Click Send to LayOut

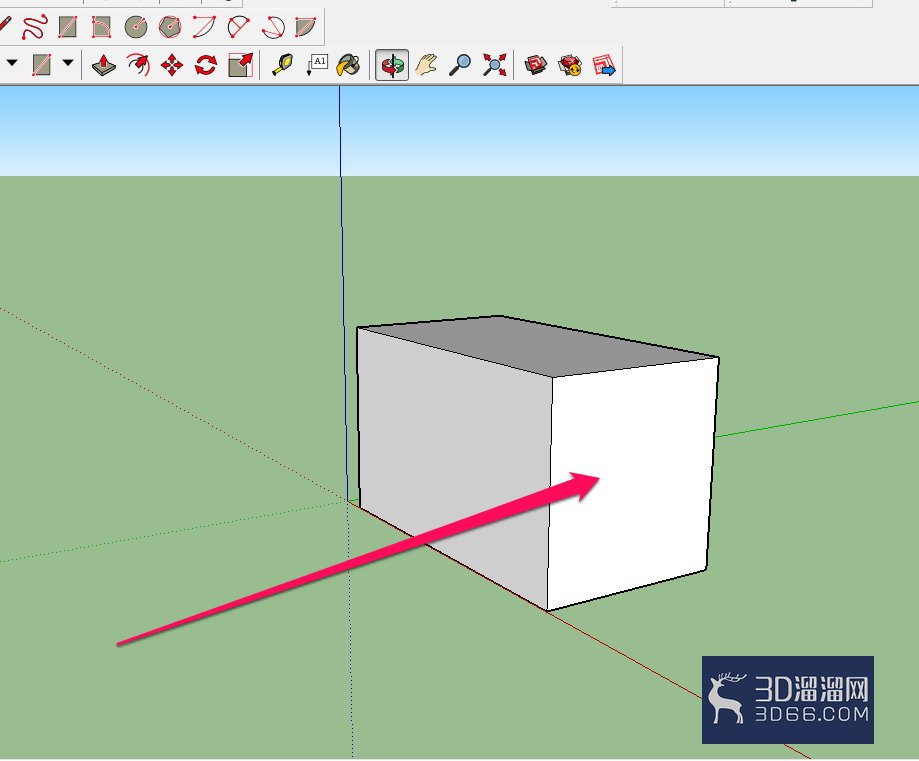[x=604, y=65]
